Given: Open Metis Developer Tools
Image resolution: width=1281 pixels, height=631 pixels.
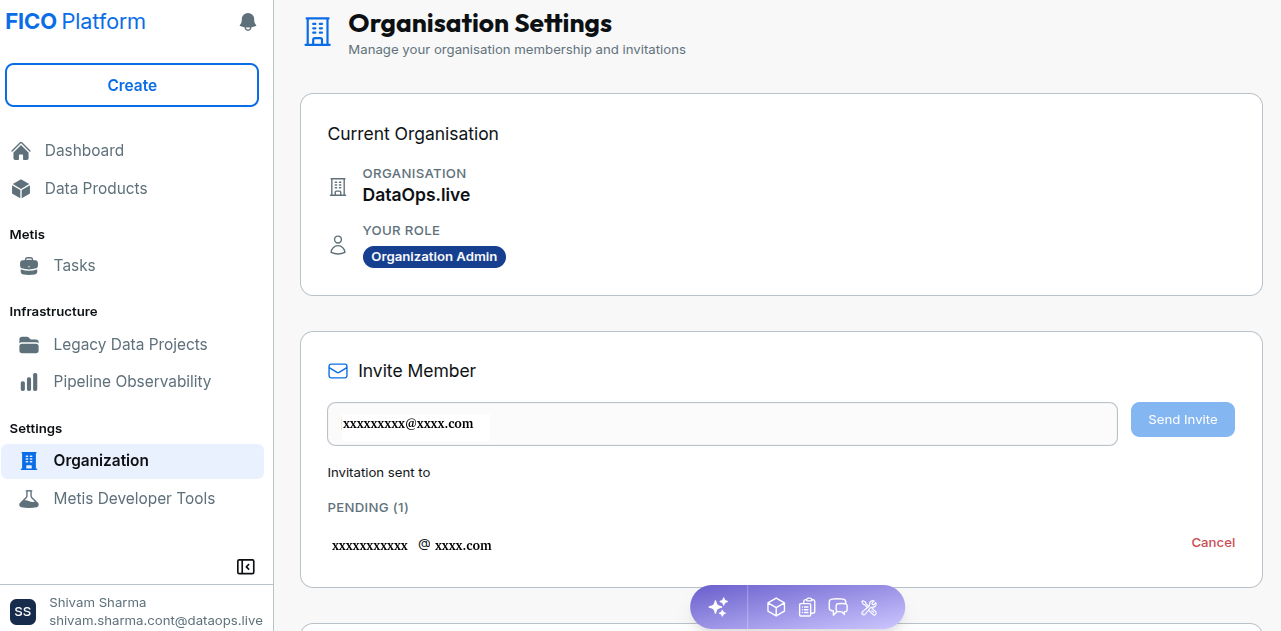Looking at the screenshot, I should 132,499.
